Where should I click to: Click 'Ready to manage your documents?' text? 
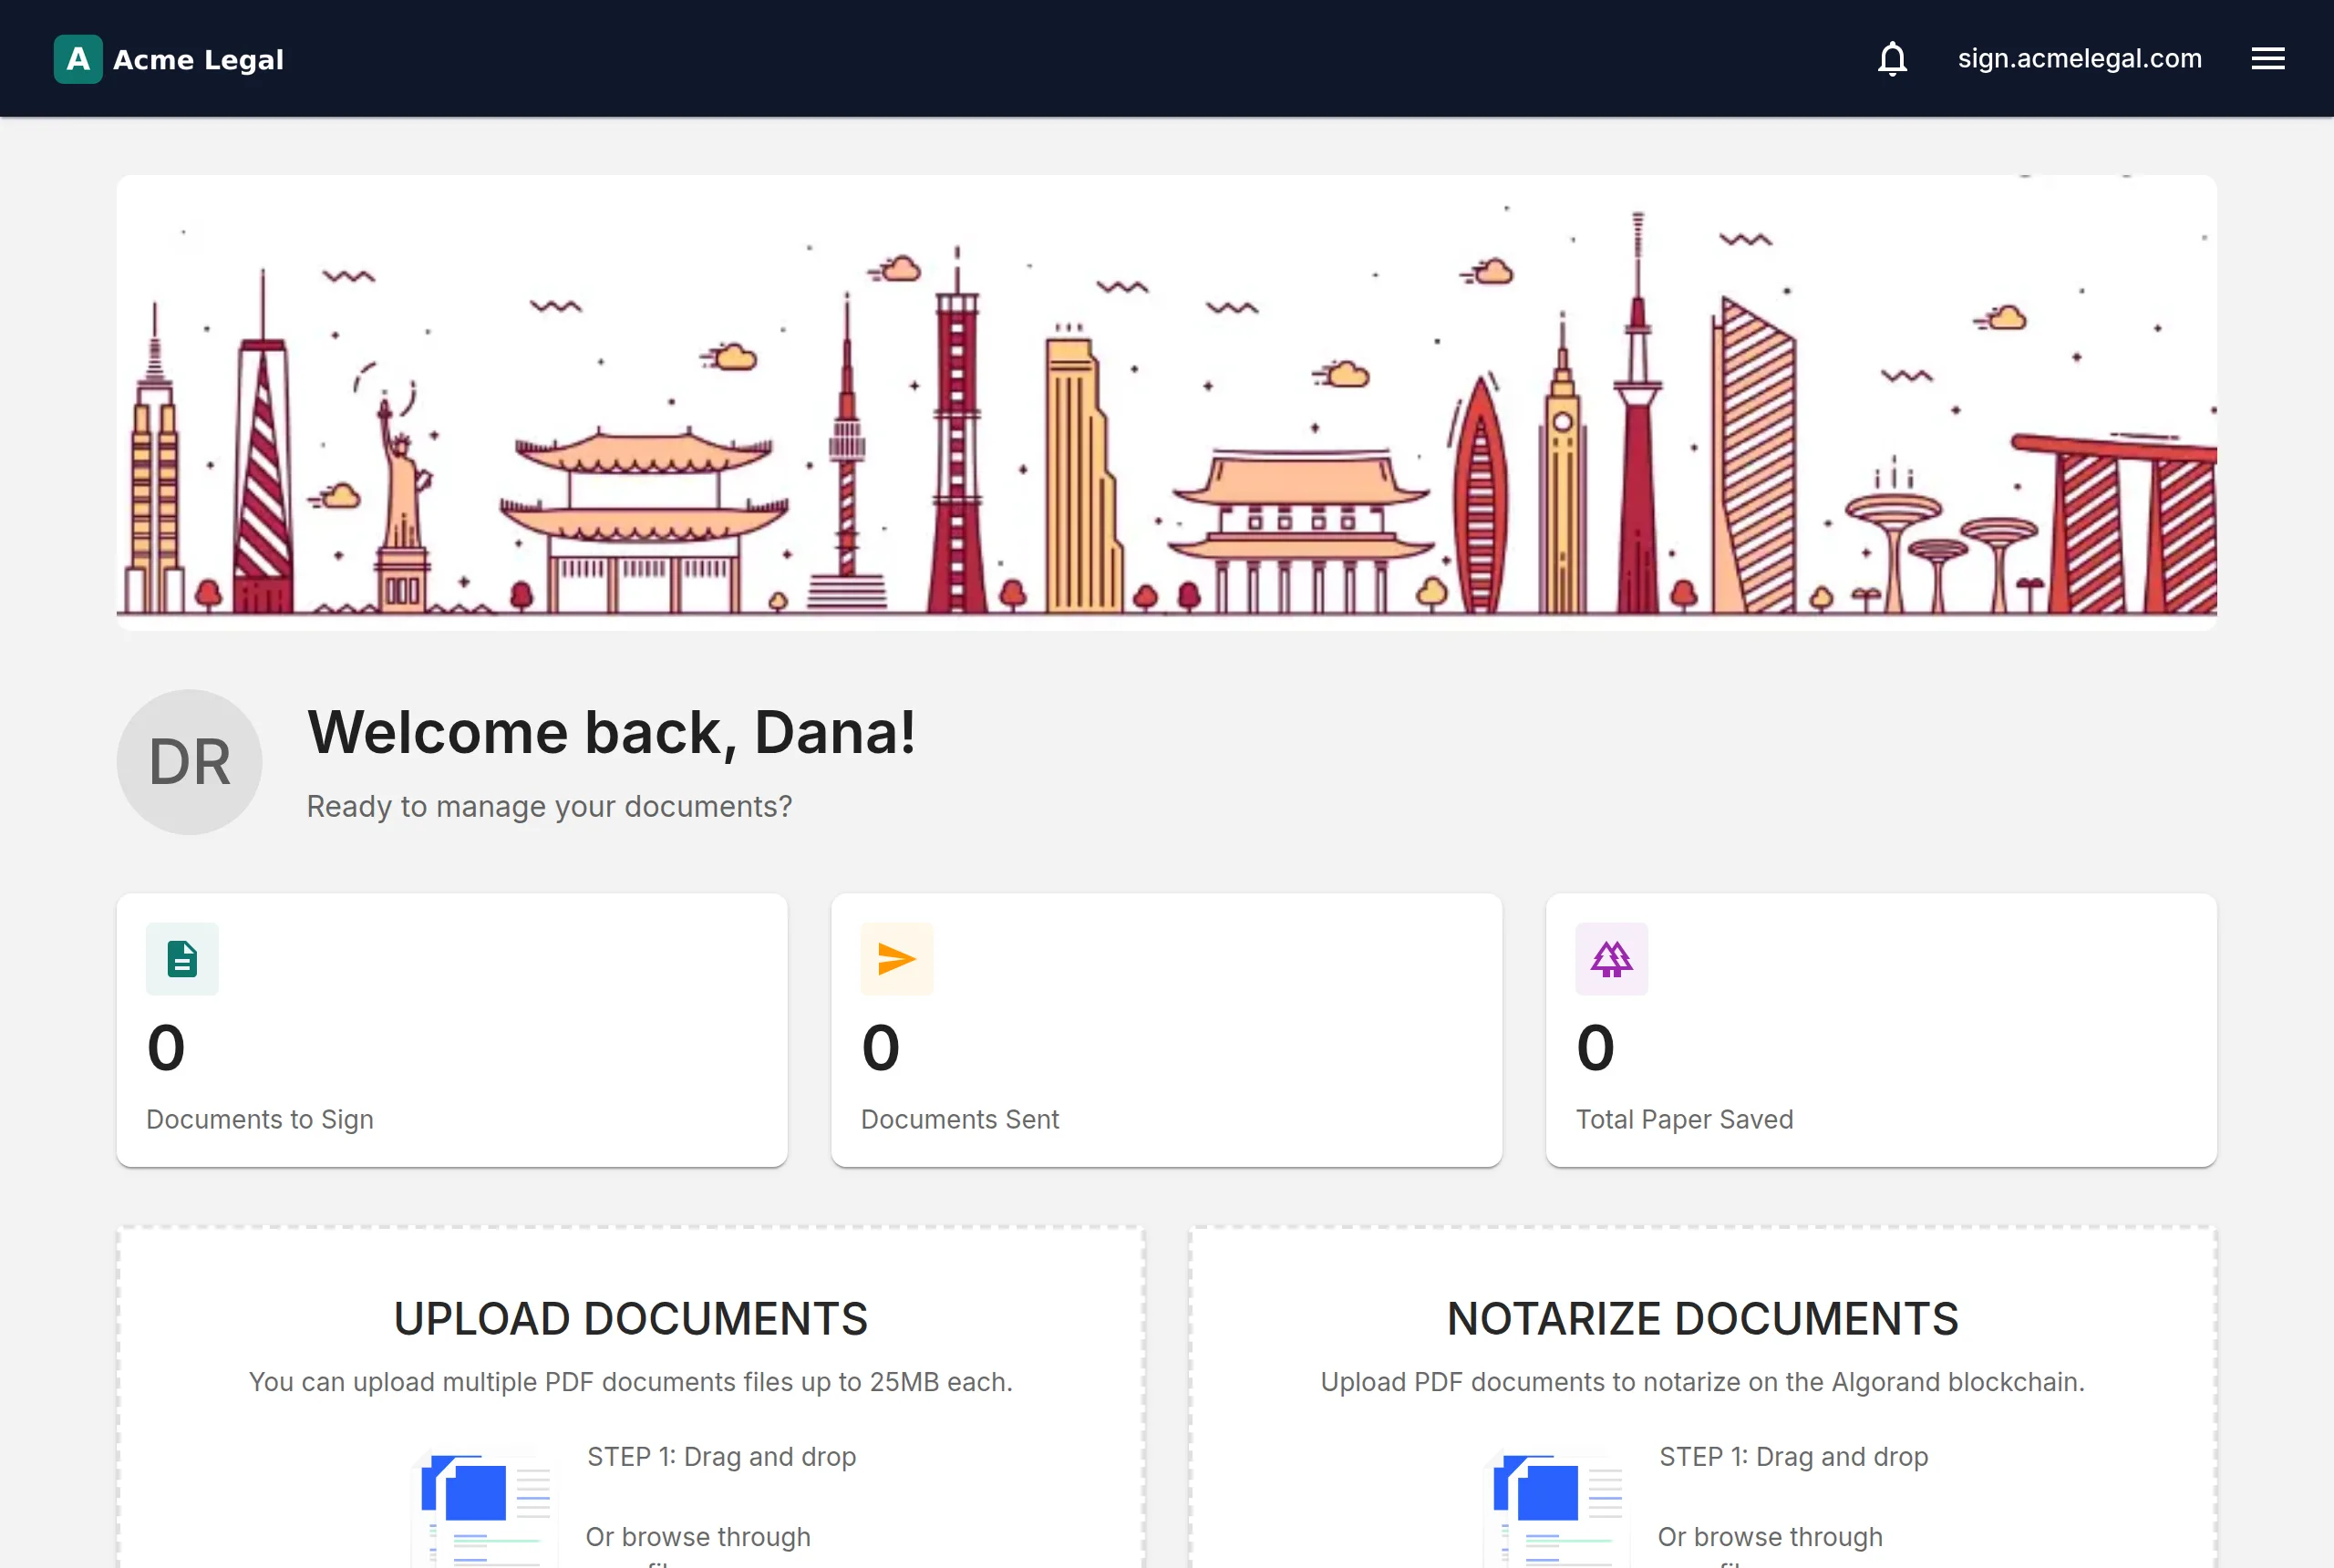pyautogui.click(x=549, y=806)
